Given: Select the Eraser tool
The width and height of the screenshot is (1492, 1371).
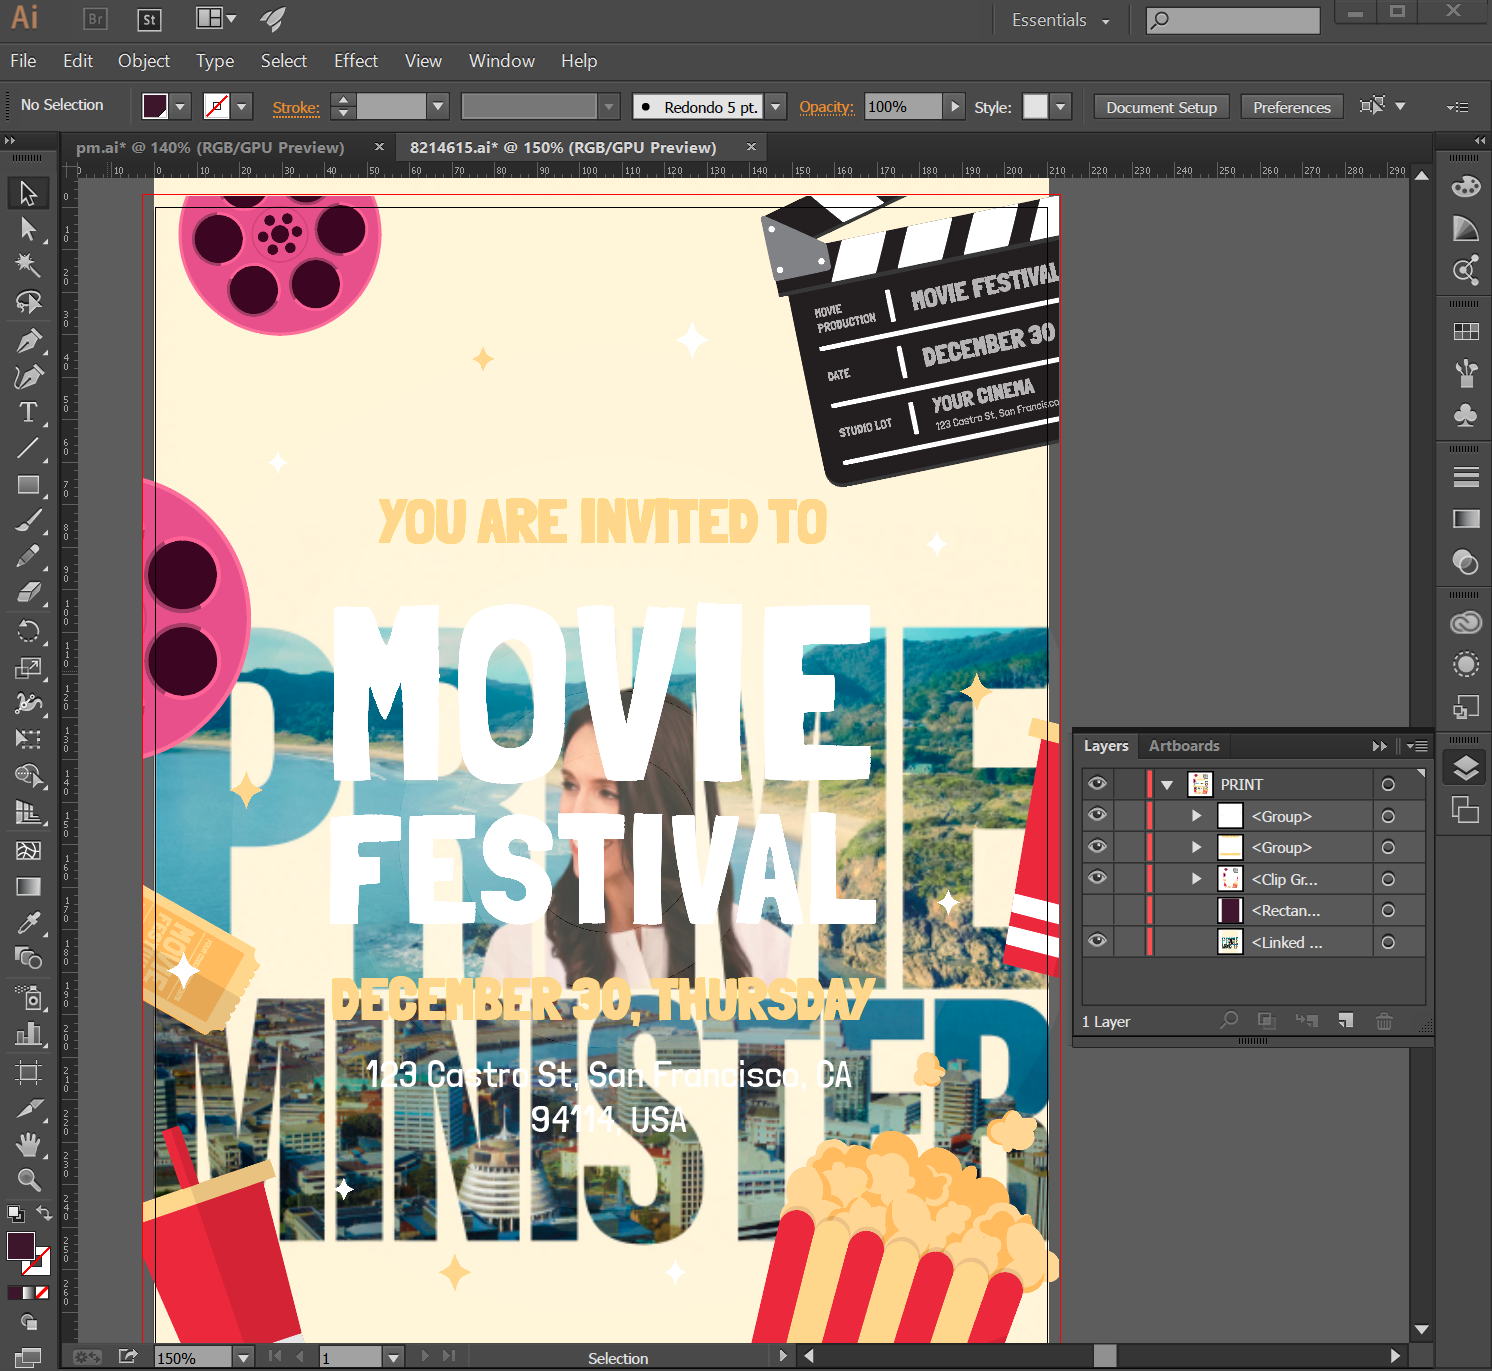Looking at the screenshot, I should pyautogui.click(x=28, y=592).
